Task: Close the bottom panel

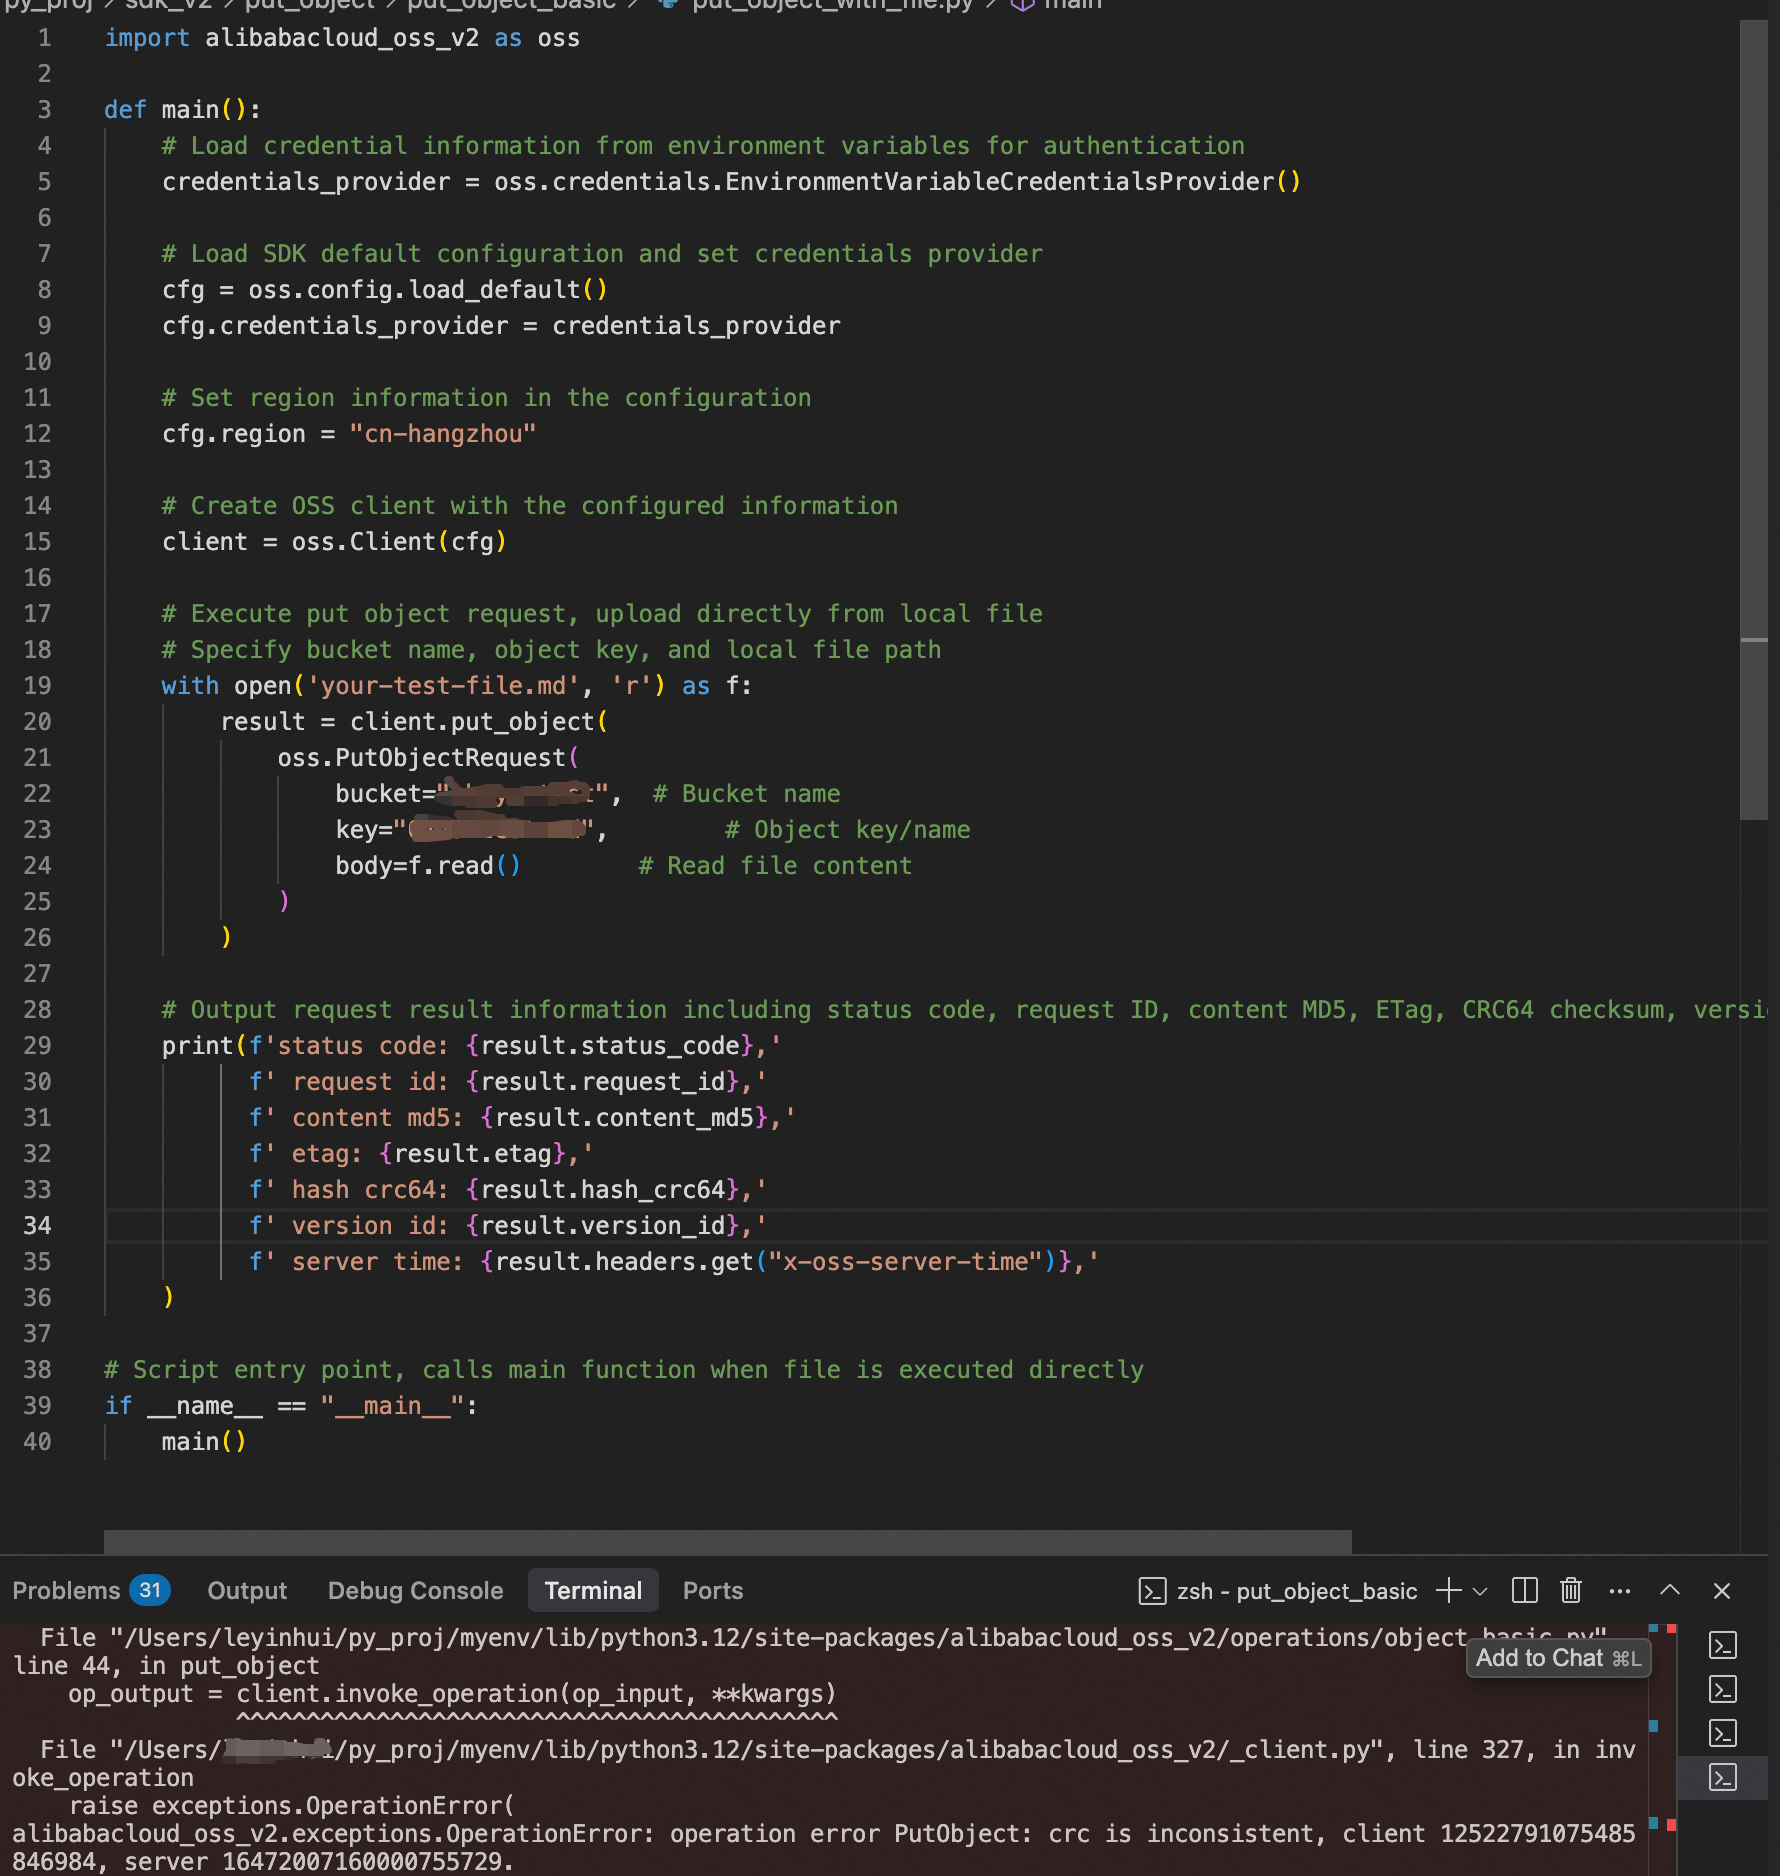Action: (x=1722, y=1590)
